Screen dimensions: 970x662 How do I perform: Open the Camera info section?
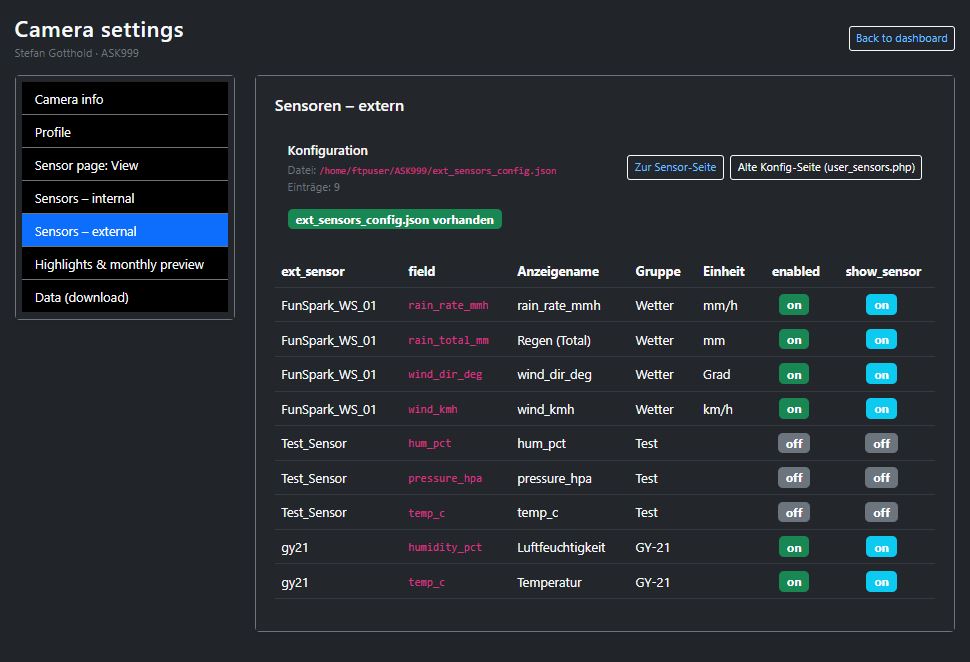[124, 98]
